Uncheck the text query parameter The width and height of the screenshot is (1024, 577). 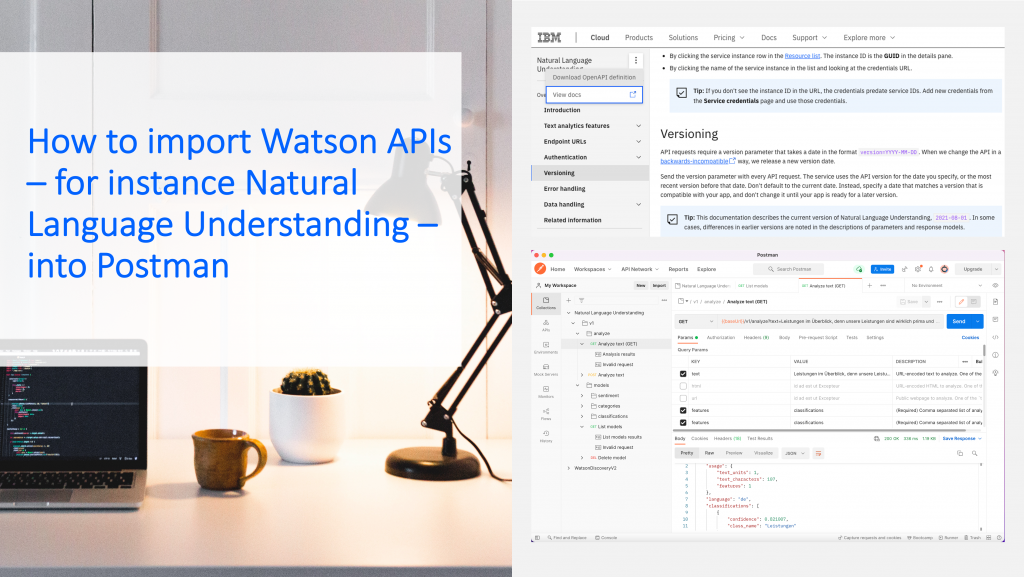click(x=682, y=374)
